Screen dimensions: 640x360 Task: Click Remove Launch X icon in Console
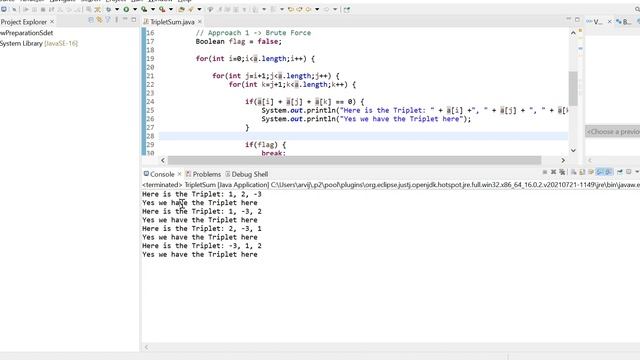coord(553,172)
